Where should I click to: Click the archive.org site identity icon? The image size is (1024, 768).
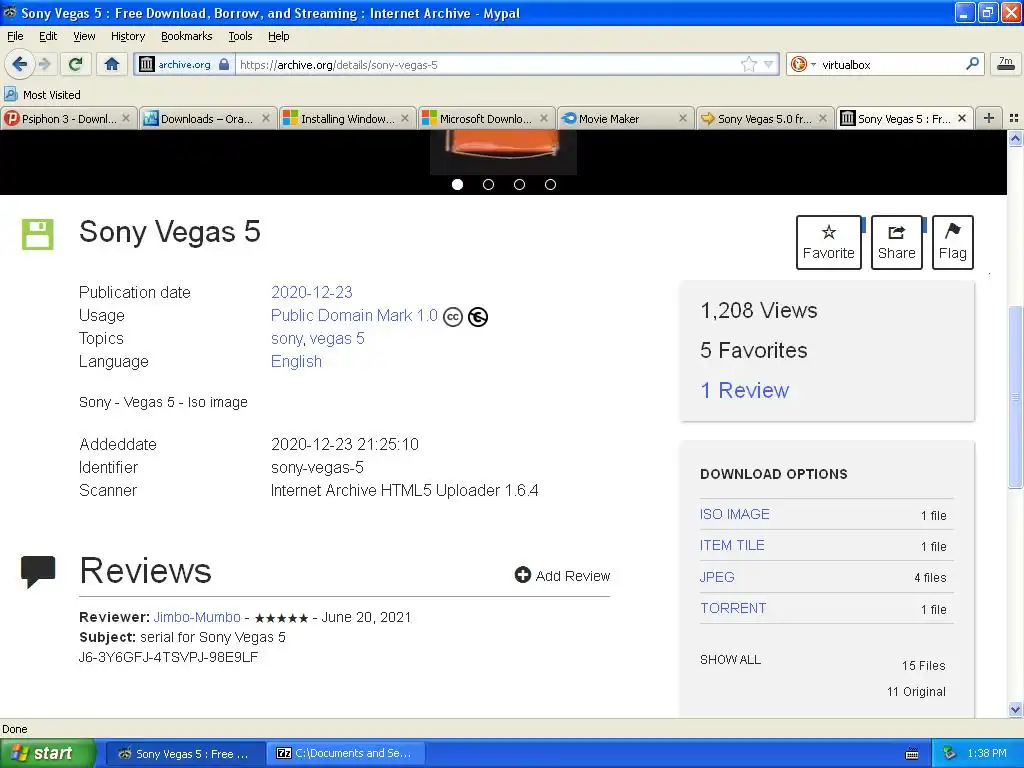click(x=148, y=64)
